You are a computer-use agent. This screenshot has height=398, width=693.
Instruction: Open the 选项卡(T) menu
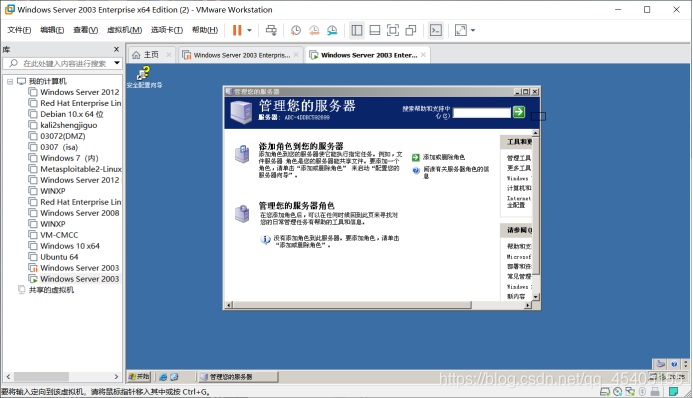pyautogui.click(x=167, y=30)
